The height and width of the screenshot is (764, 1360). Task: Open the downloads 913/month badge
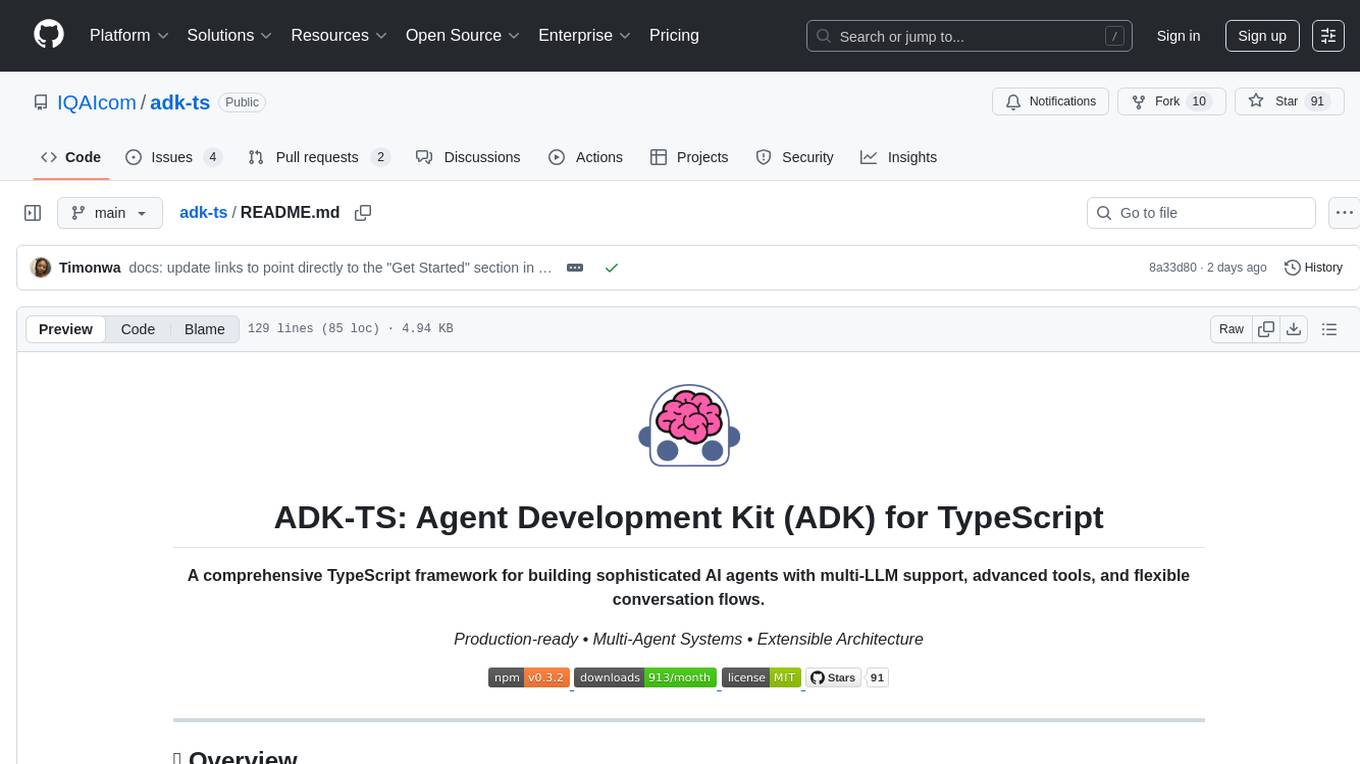click(x=645, y=677)
